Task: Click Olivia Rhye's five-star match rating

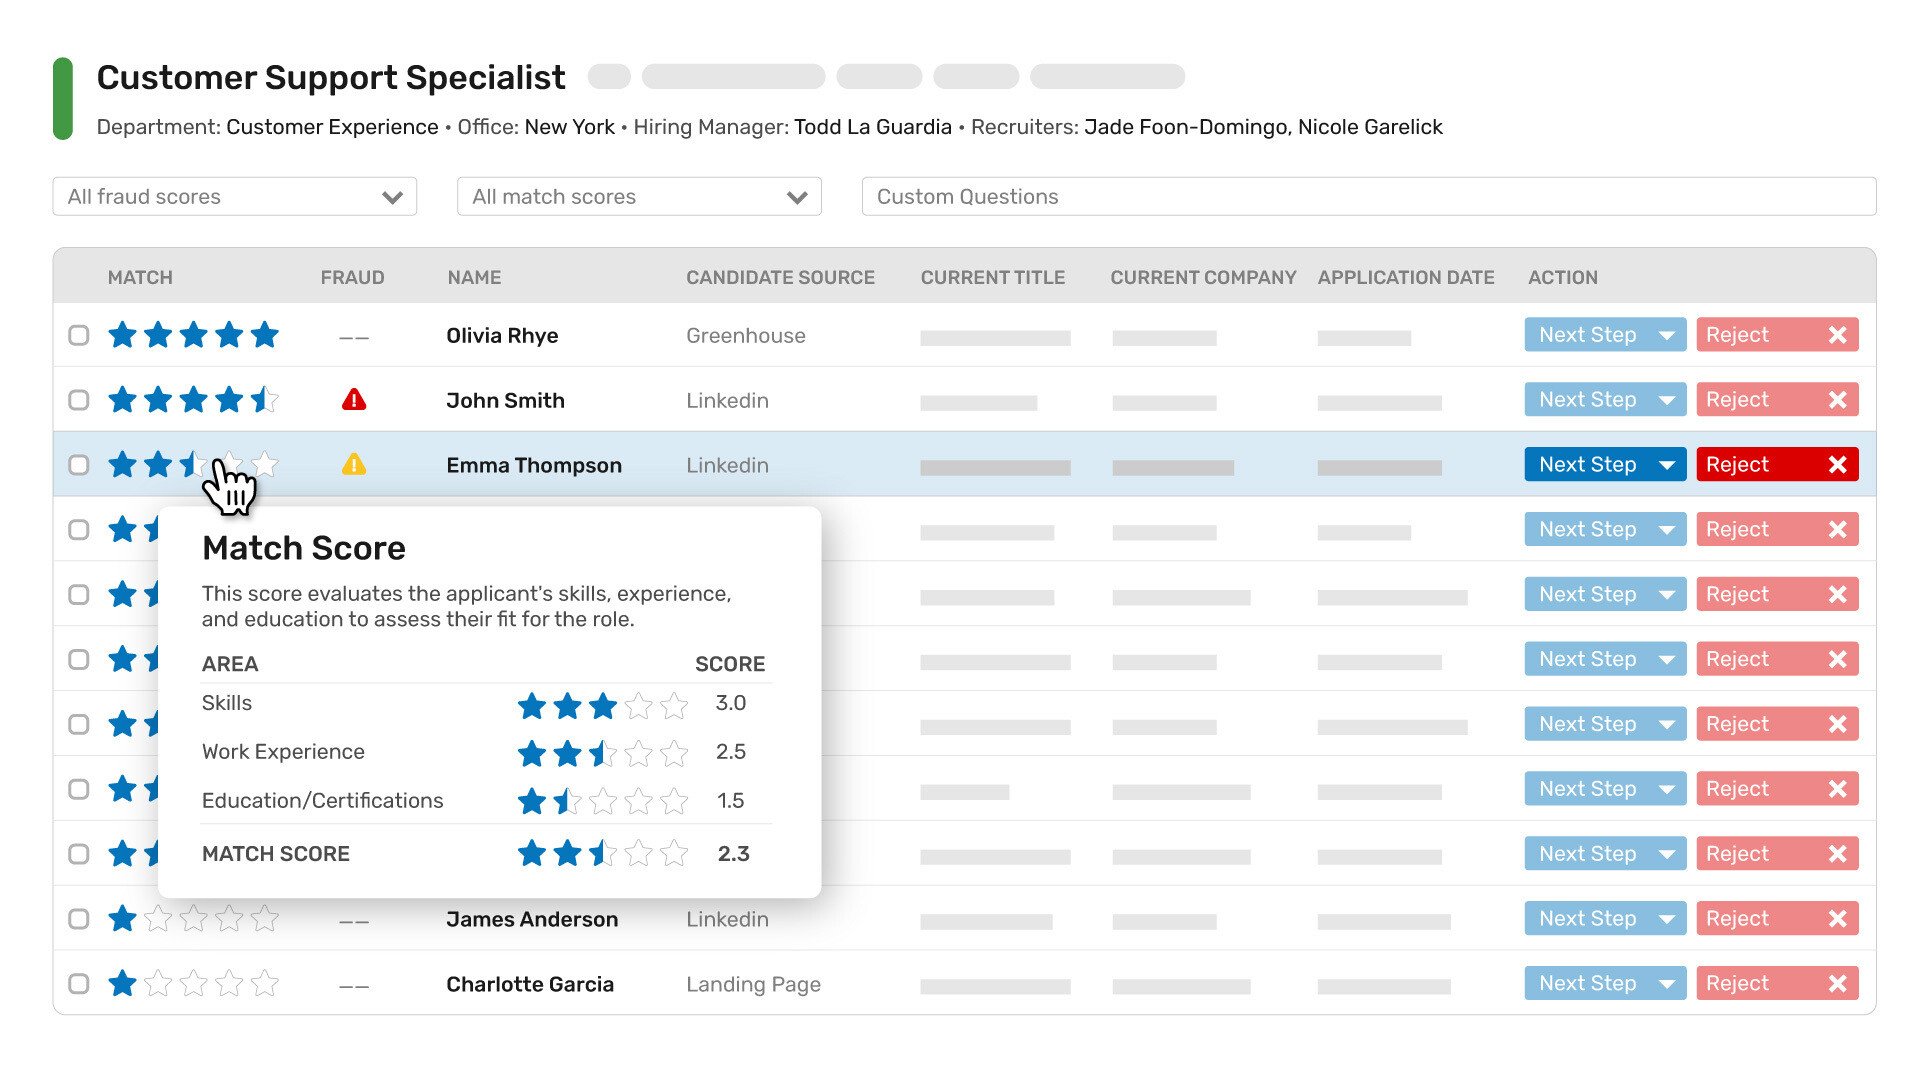Action: click(193, 335)
